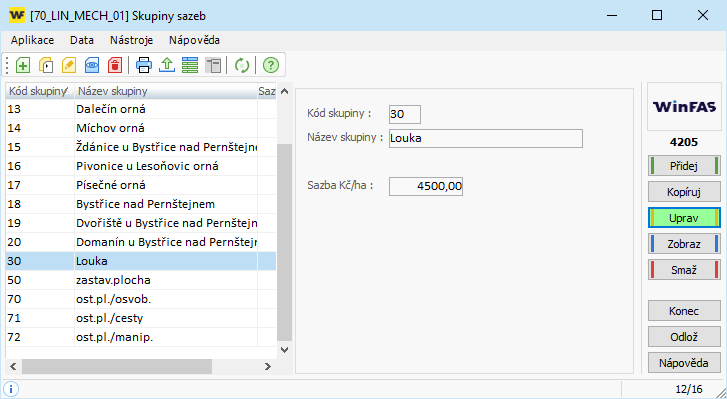727x399 pixels.
Task: Click the Sazba Kč/ha field showing 4500,00
Action: tap(426, 186)
